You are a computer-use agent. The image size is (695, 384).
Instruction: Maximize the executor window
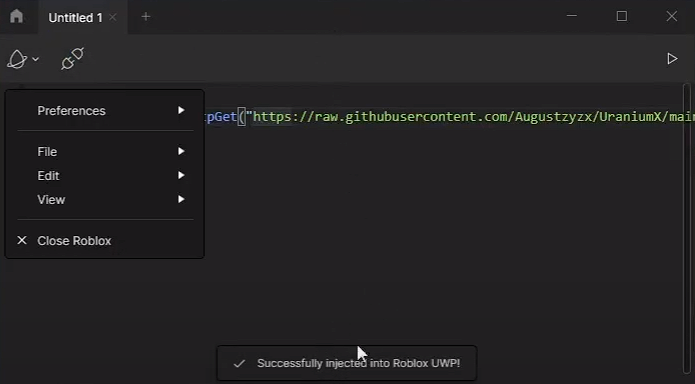click(x=622, y=16)
